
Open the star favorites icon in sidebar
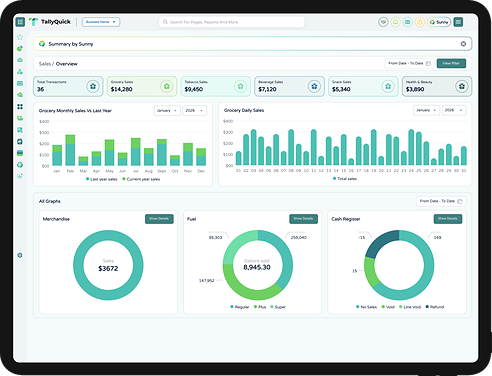20,37
